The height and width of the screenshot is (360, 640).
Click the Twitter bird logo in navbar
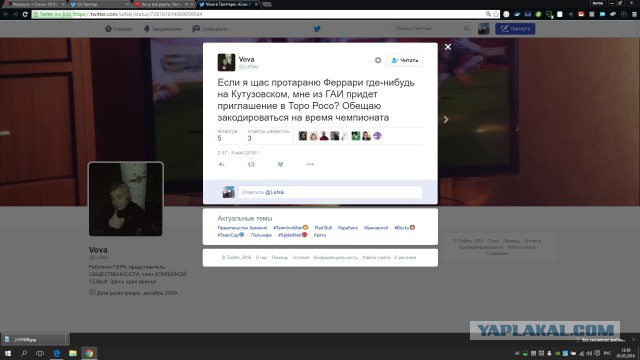(x=317, y=29)
